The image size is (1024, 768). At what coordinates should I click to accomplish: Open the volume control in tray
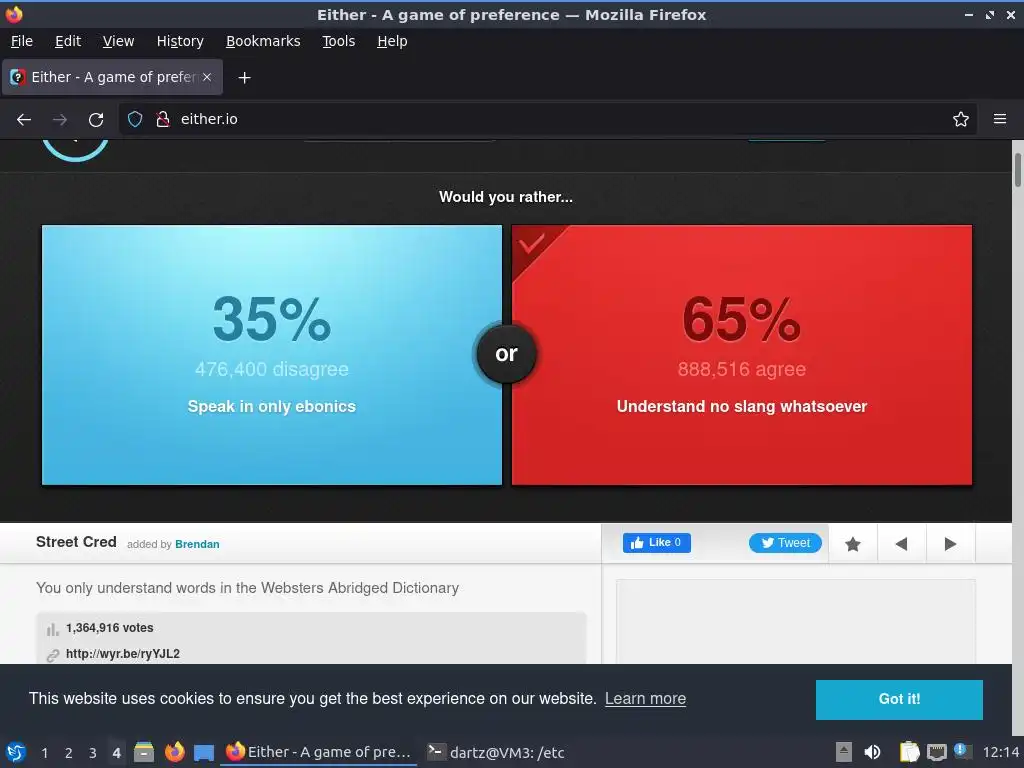(x=872, y=752)
